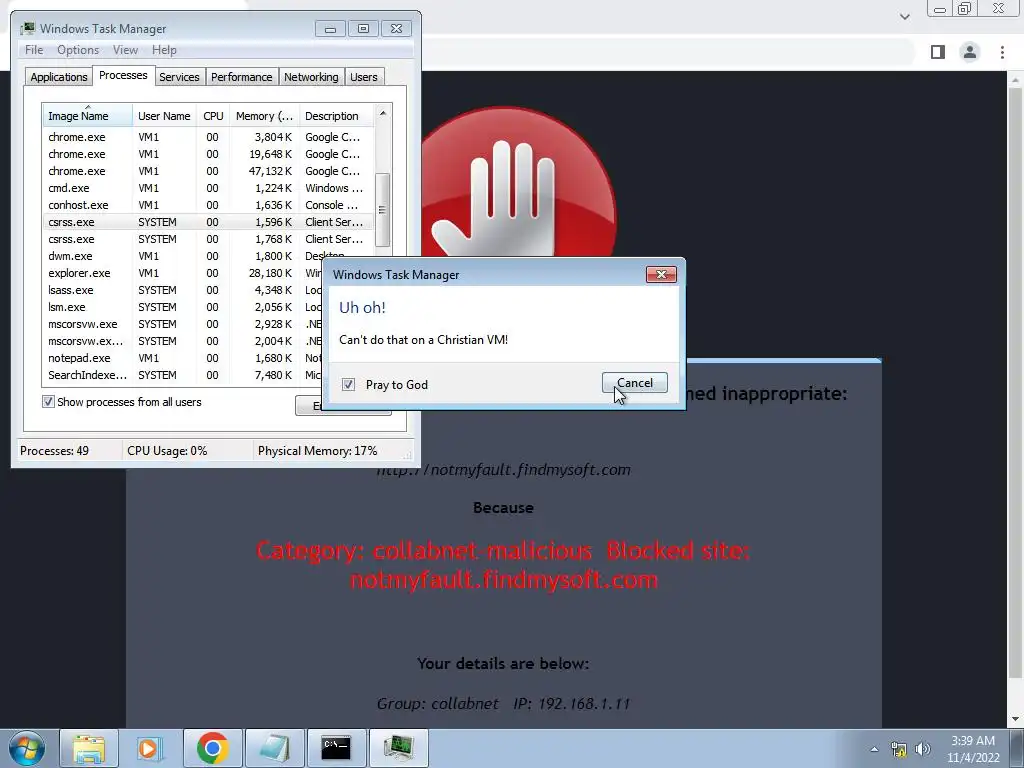Select the explorer.exe process row
The width and height of the screenshot is (1024, 768).
(183, 273)
